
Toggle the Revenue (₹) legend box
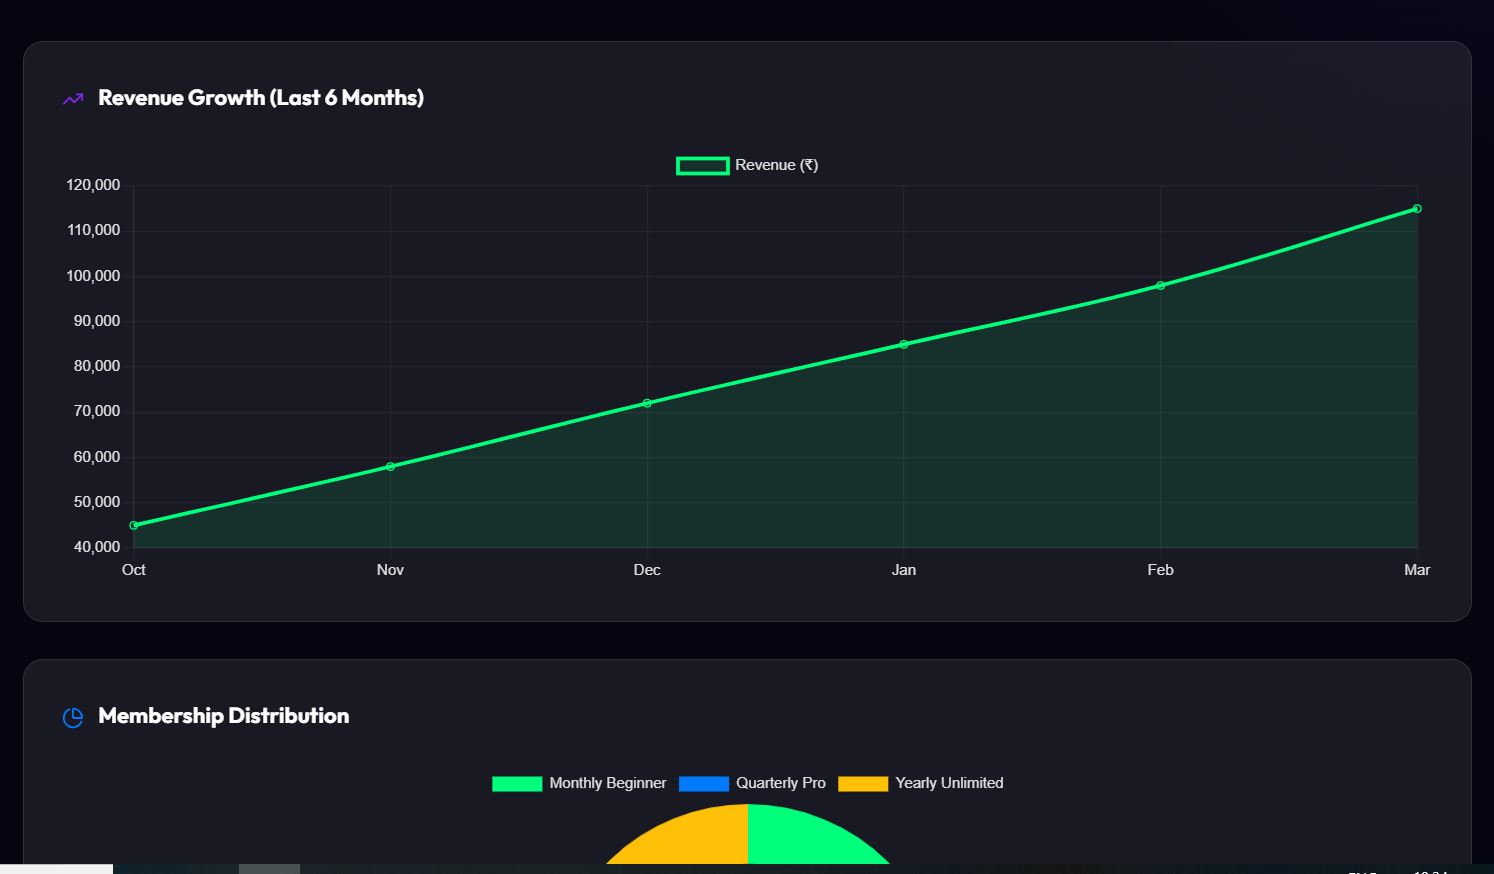coord(702,166)
